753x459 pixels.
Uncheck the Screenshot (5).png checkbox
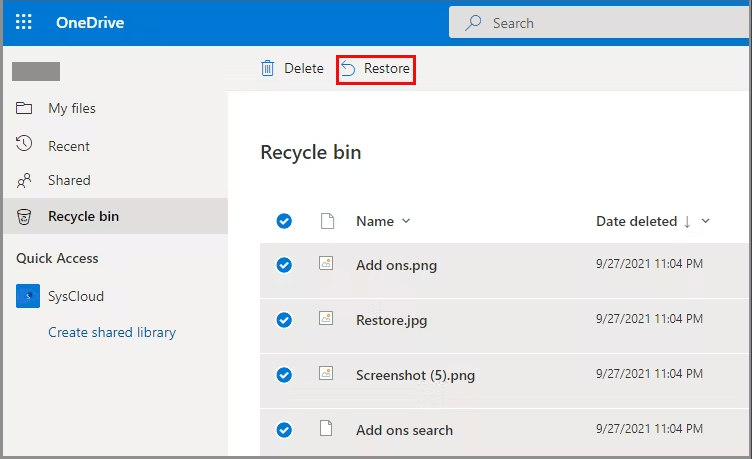[284, 375]
